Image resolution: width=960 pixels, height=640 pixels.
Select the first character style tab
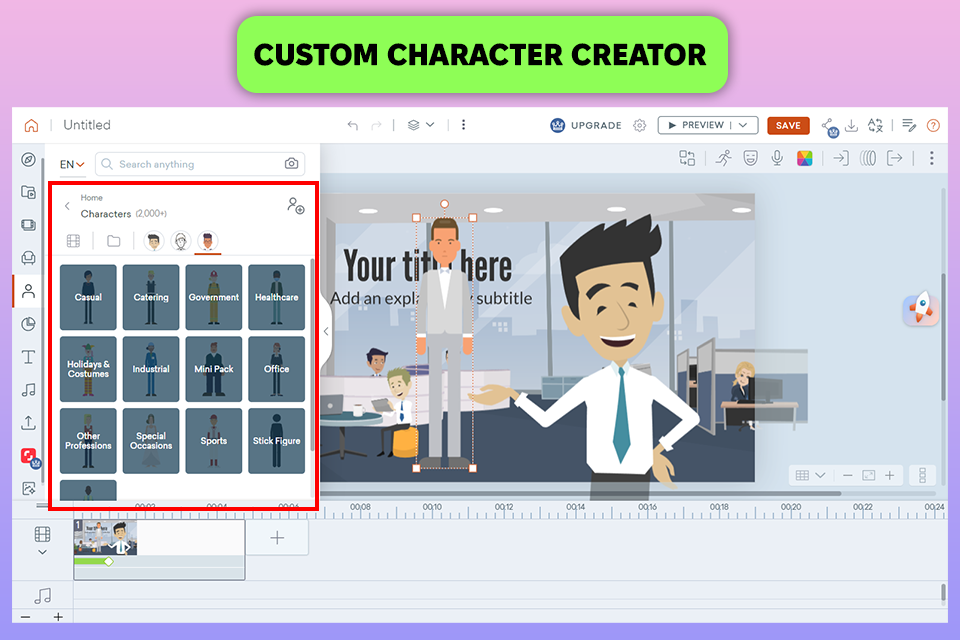pos(154,241)
